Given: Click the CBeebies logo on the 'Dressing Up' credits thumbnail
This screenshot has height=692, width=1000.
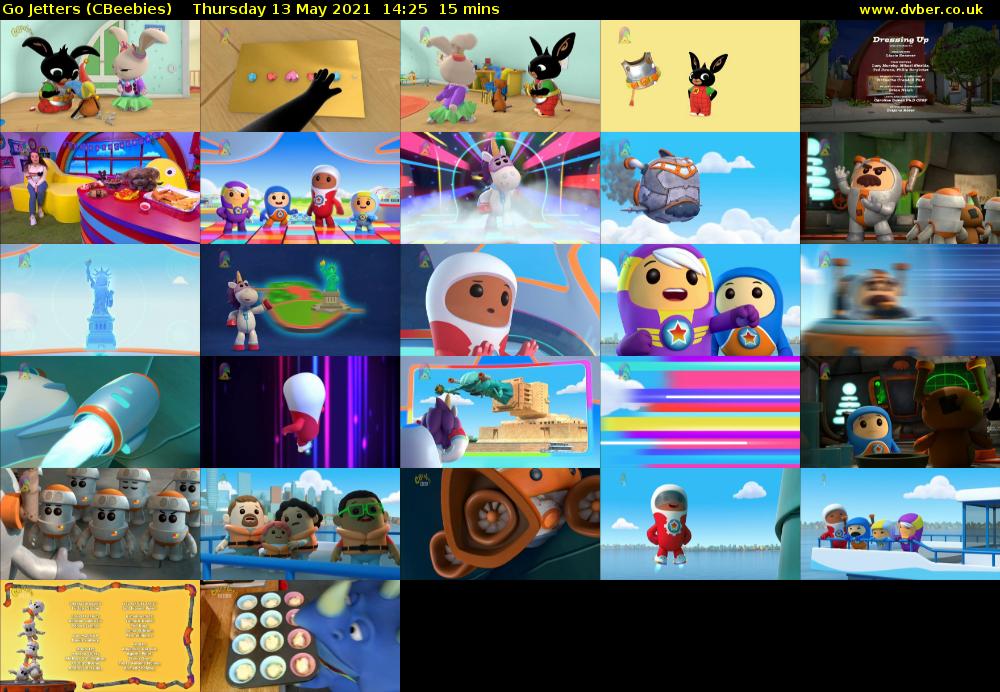Looking at the screenshot, I should [x=822, y=36].
